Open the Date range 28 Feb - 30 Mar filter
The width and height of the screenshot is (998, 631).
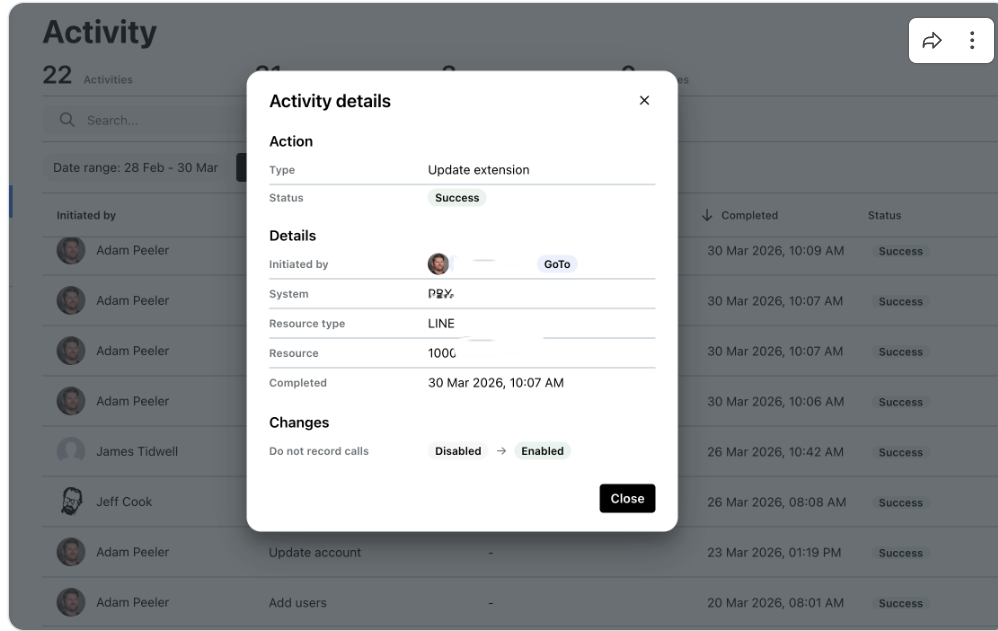(135, 167)
